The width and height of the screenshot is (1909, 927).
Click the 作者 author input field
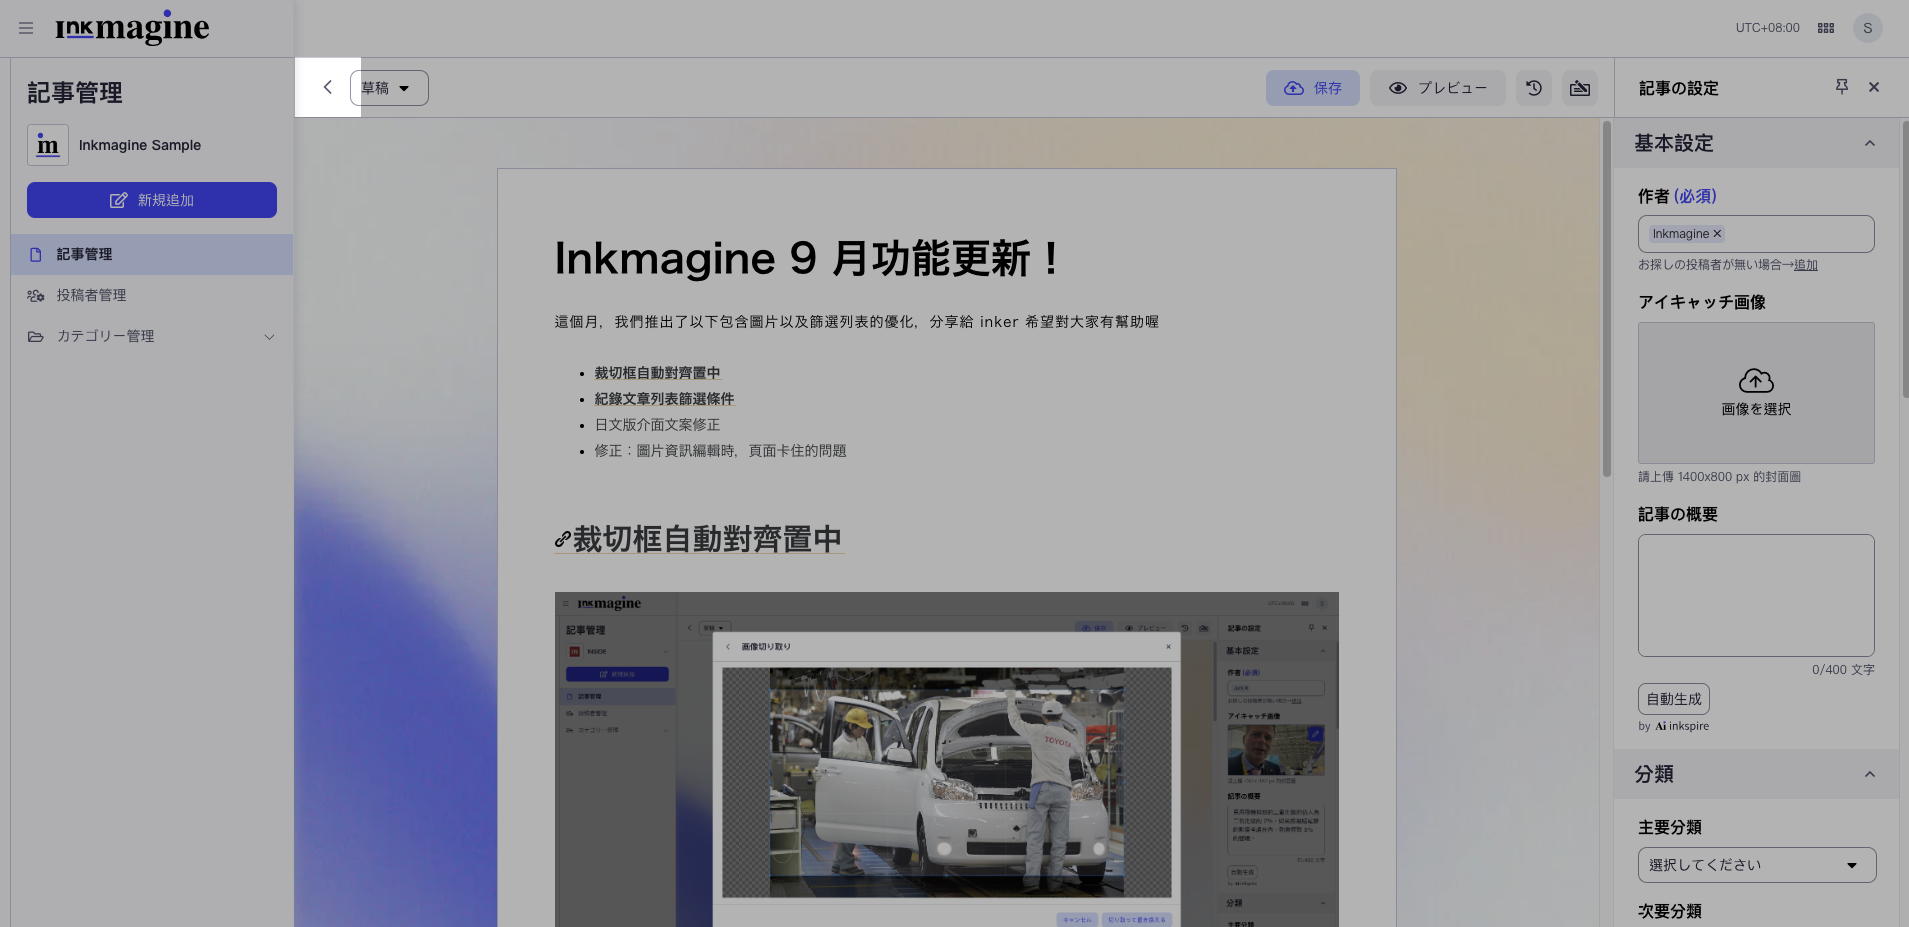1756,234
